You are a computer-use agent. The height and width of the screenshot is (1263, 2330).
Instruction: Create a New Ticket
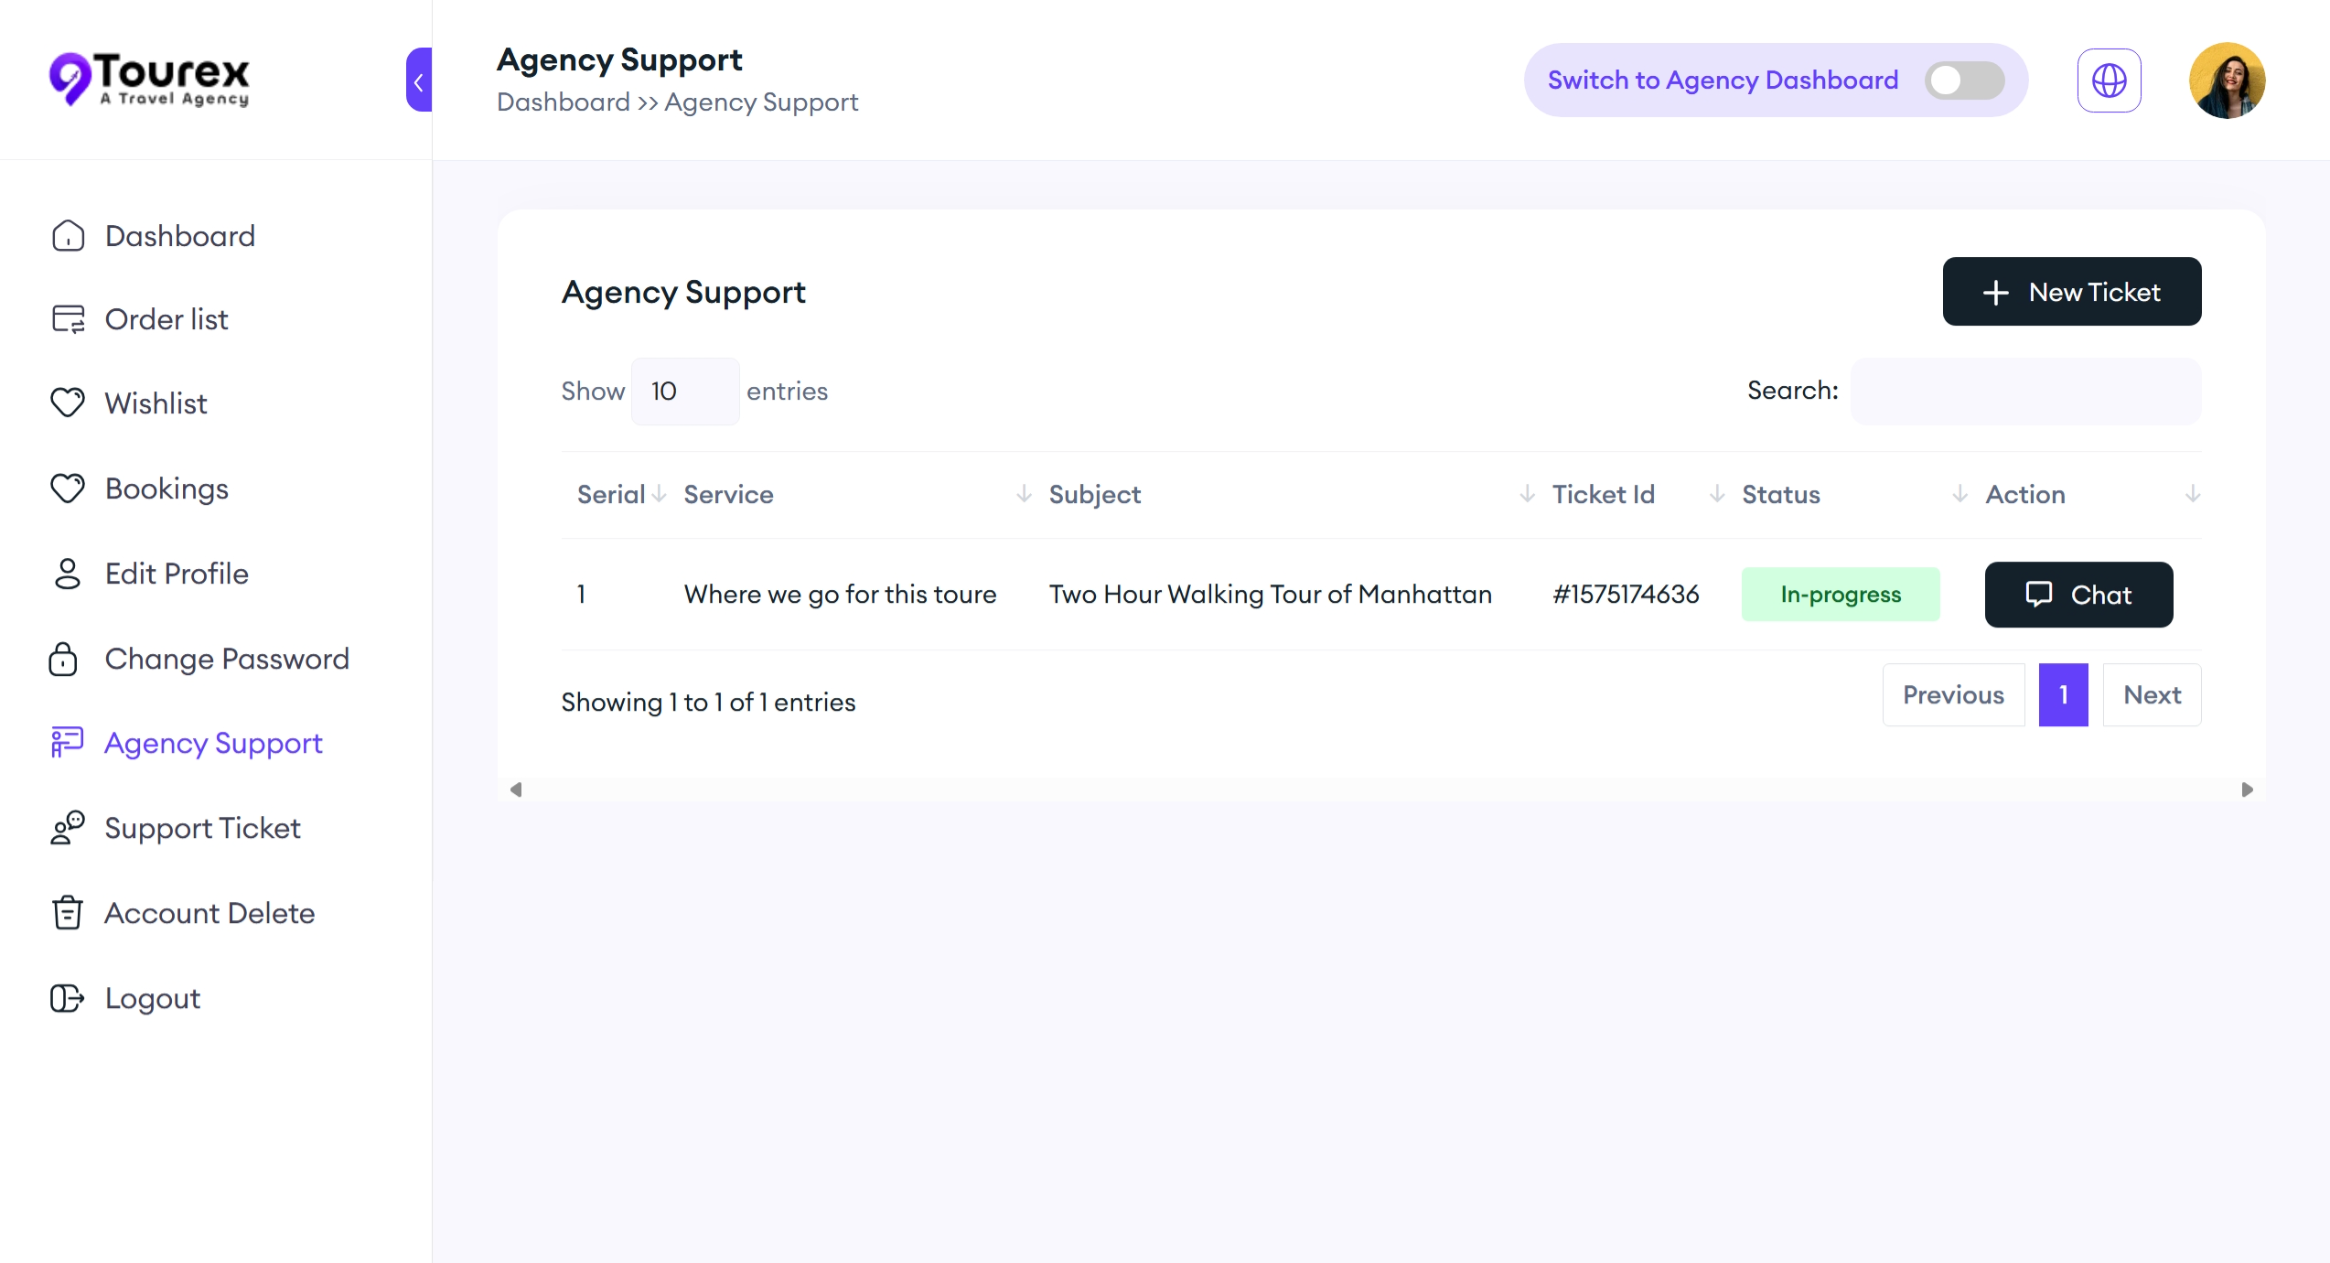point(2071,292)
